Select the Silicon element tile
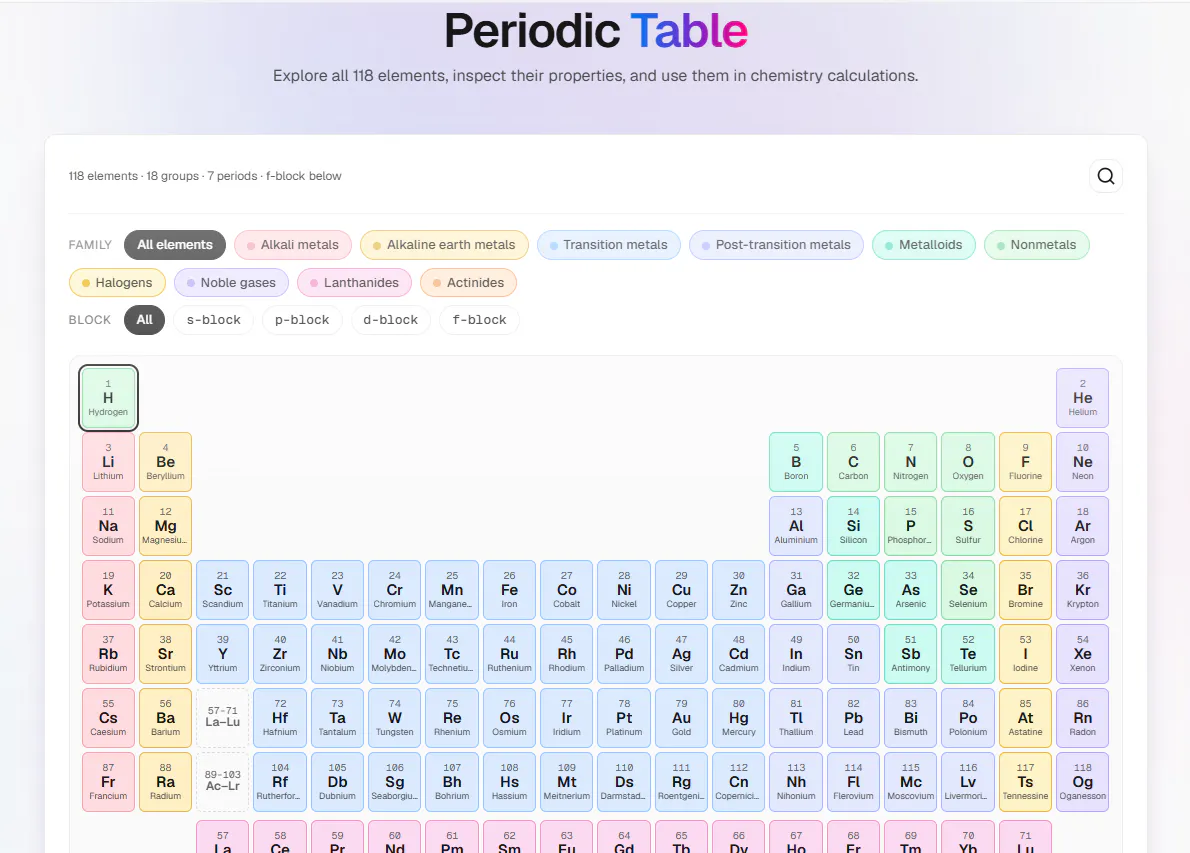 click(x=853, y=526)
